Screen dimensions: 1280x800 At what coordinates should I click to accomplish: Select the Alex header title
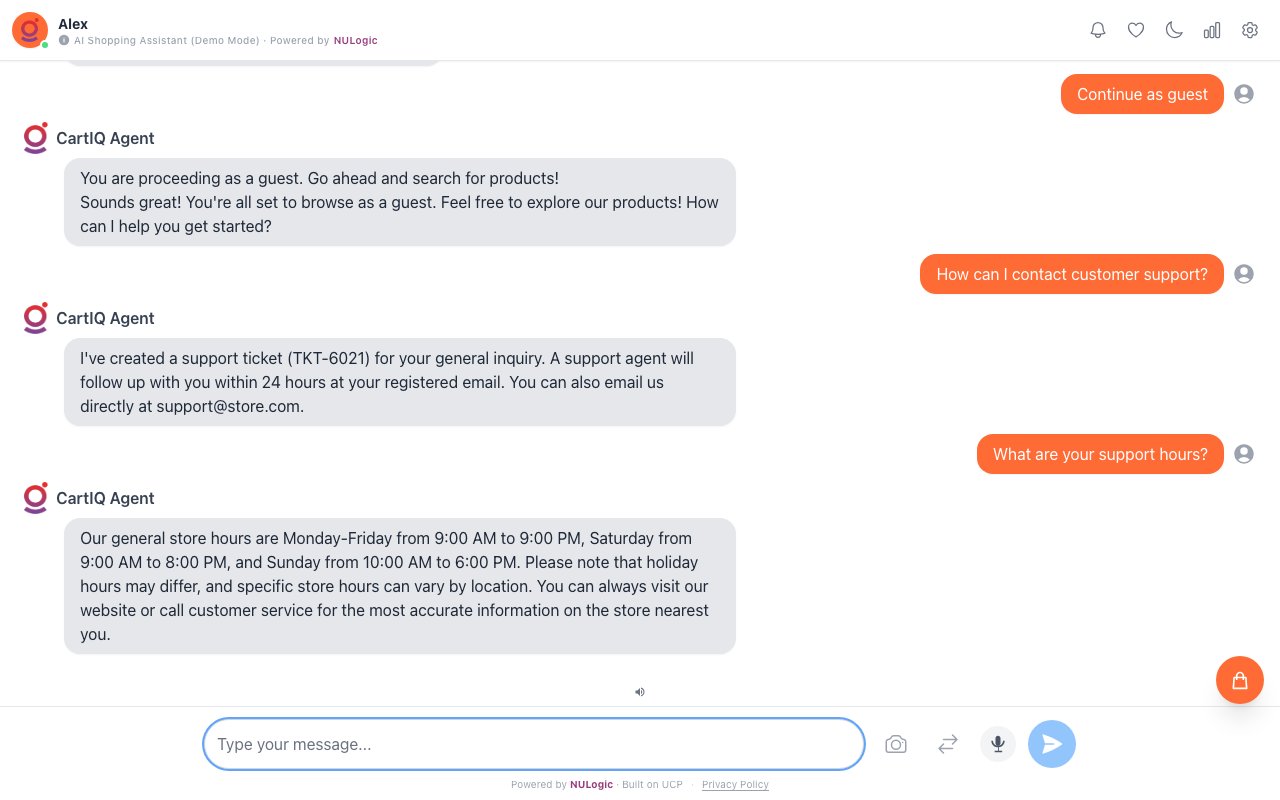click(x=72, y=24)
